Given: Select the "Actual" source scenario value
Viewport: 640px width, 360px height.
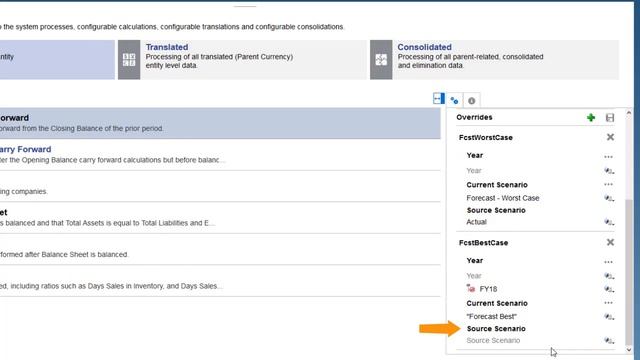Looking at the screenshot, I should (x=476, y=222).
